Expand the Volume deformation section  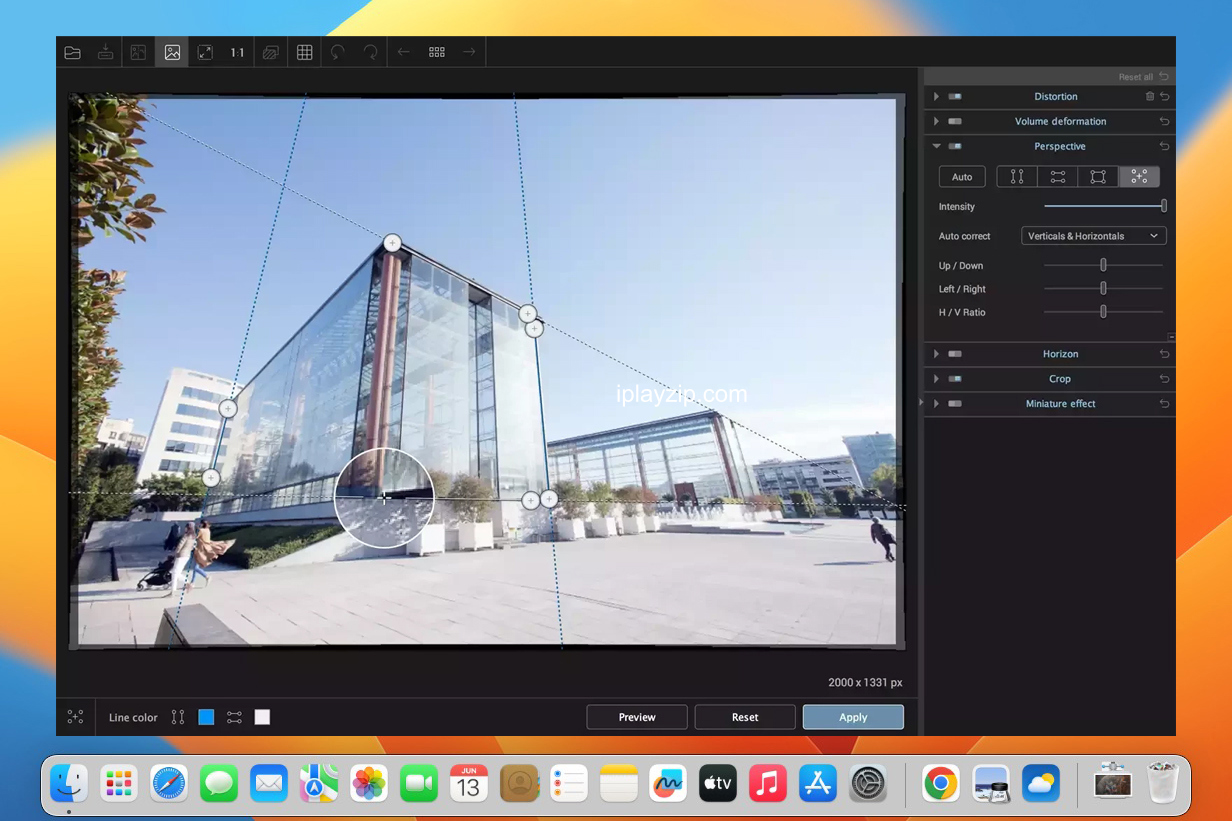pyautogui.click(x=936, y=122)
